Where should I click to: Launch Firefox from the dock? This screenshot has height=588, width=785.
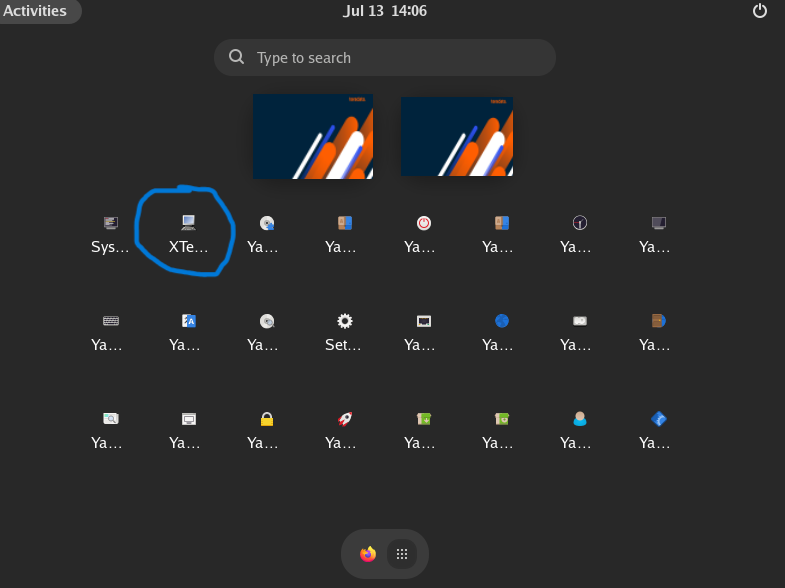click(x=368, y=554)
